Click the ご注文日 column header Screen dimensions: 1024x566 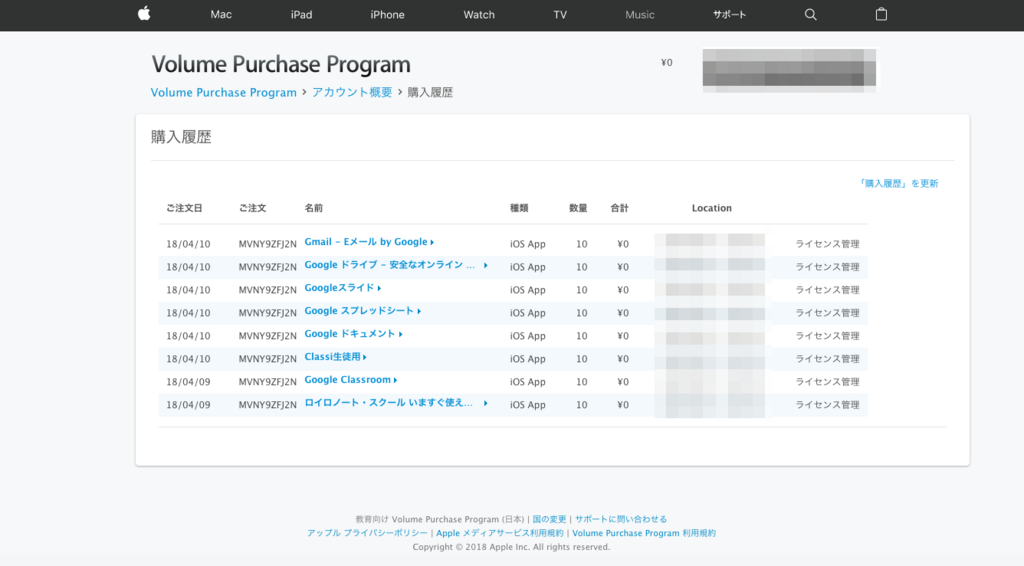184,208
